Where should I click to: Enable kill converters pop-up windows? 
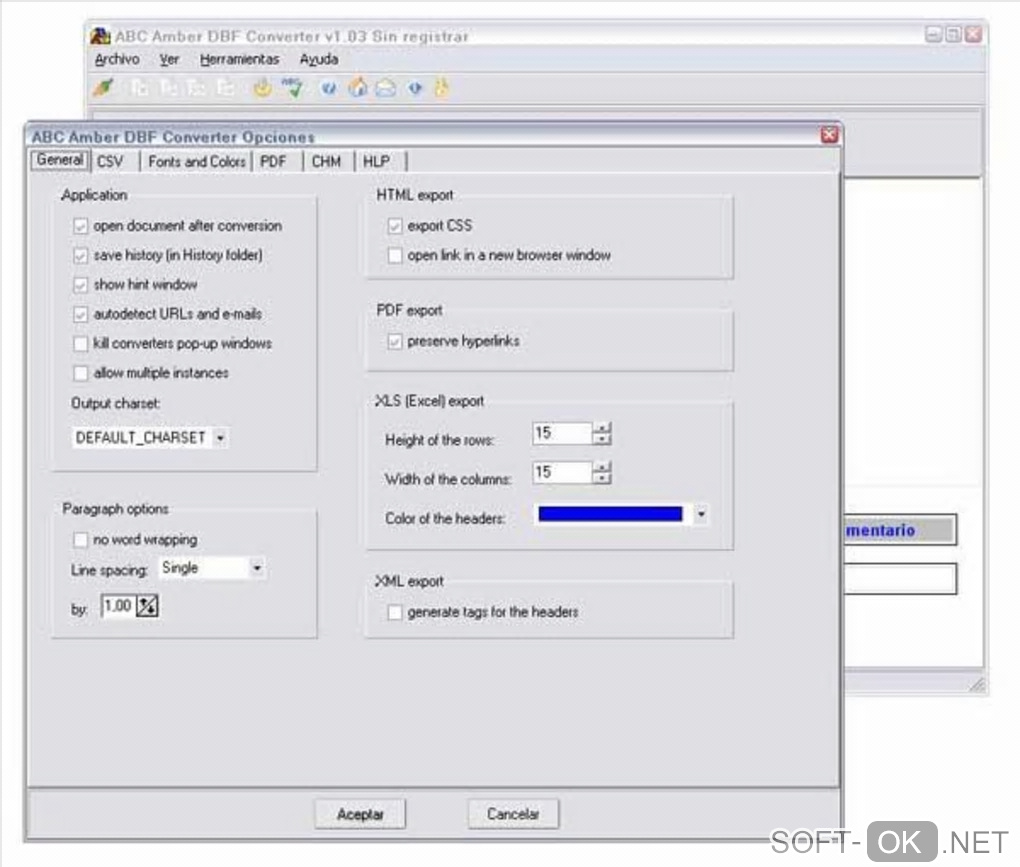click(x=80, y=343)
